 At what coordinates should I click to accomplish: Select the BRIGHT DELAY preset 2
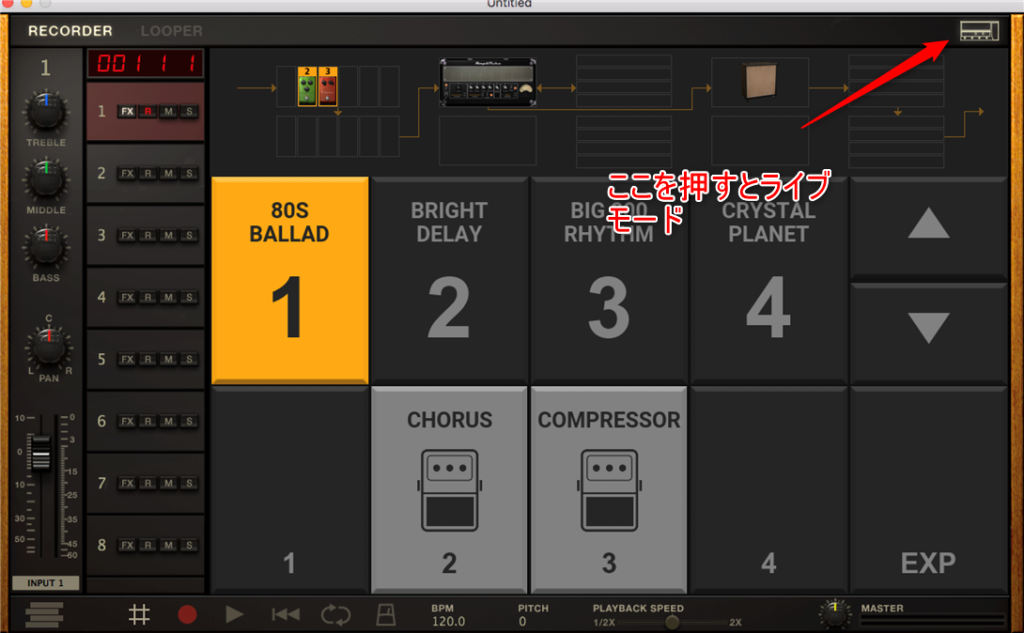(449, 278)
